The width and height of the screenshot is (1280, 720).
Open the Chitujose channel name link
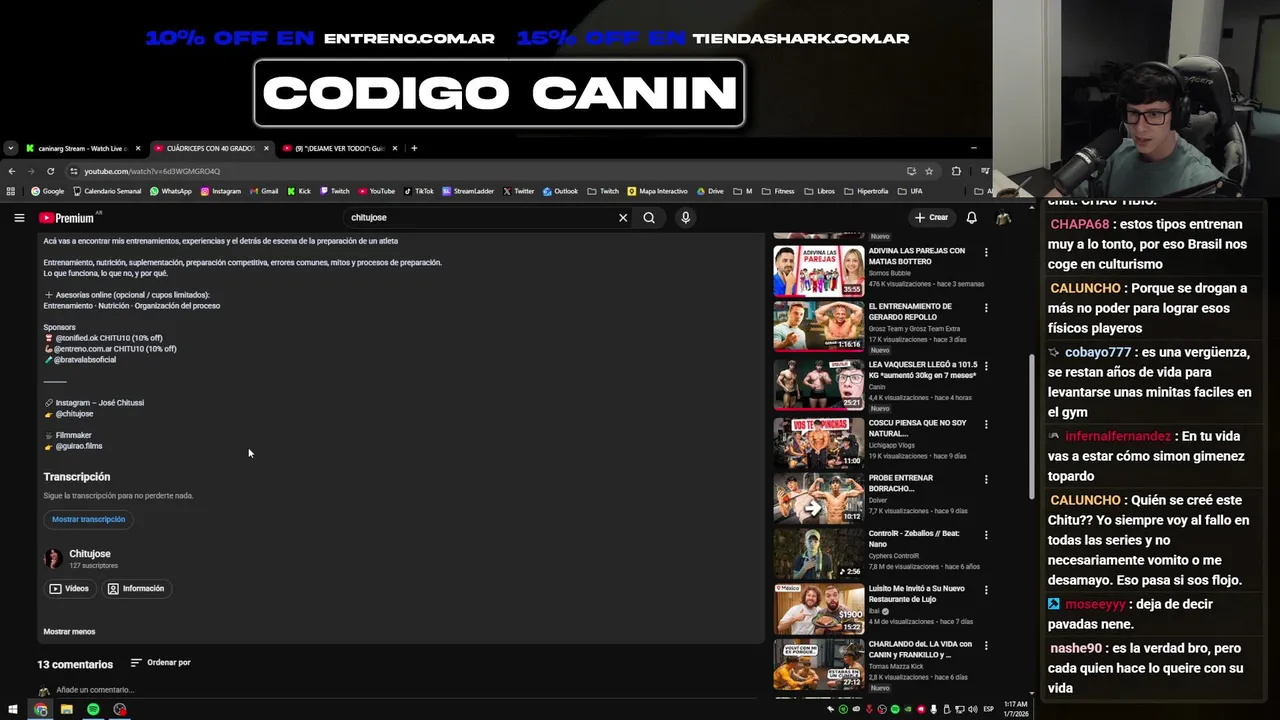tap(90, 554)
